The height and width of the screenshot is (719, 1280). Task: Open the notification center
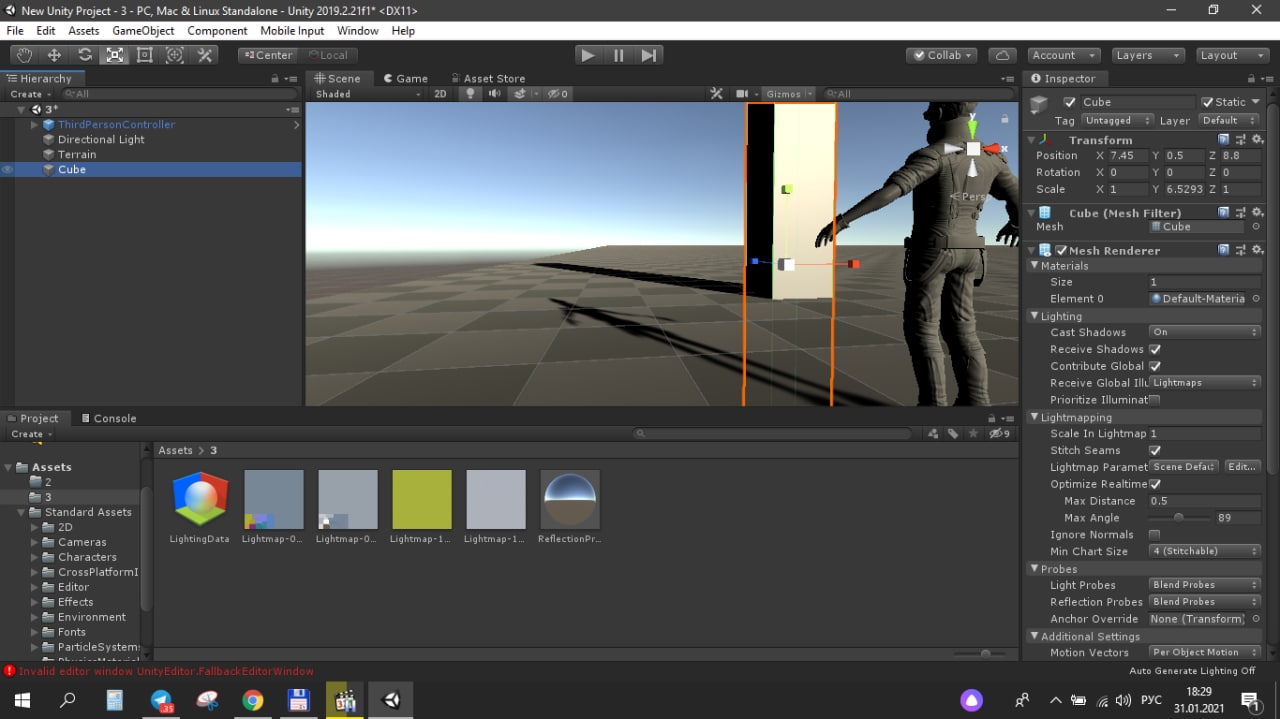click(1249, 700)
